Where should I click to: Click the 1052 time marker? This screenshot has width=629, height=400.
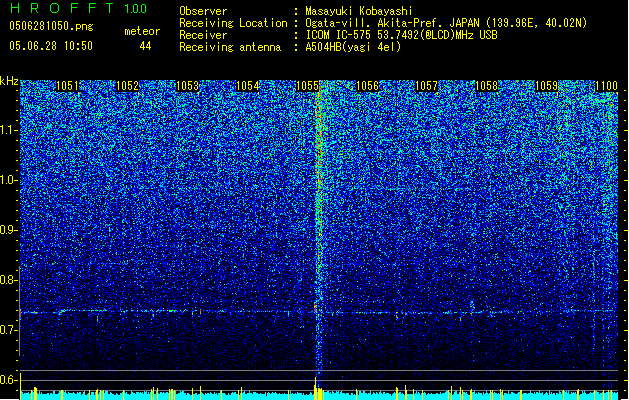coord(127,86)
